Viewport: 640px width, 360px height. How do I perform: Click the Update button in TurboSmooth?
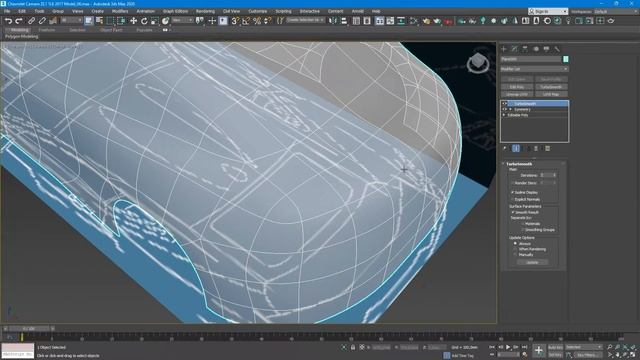[x=532, y=262]
